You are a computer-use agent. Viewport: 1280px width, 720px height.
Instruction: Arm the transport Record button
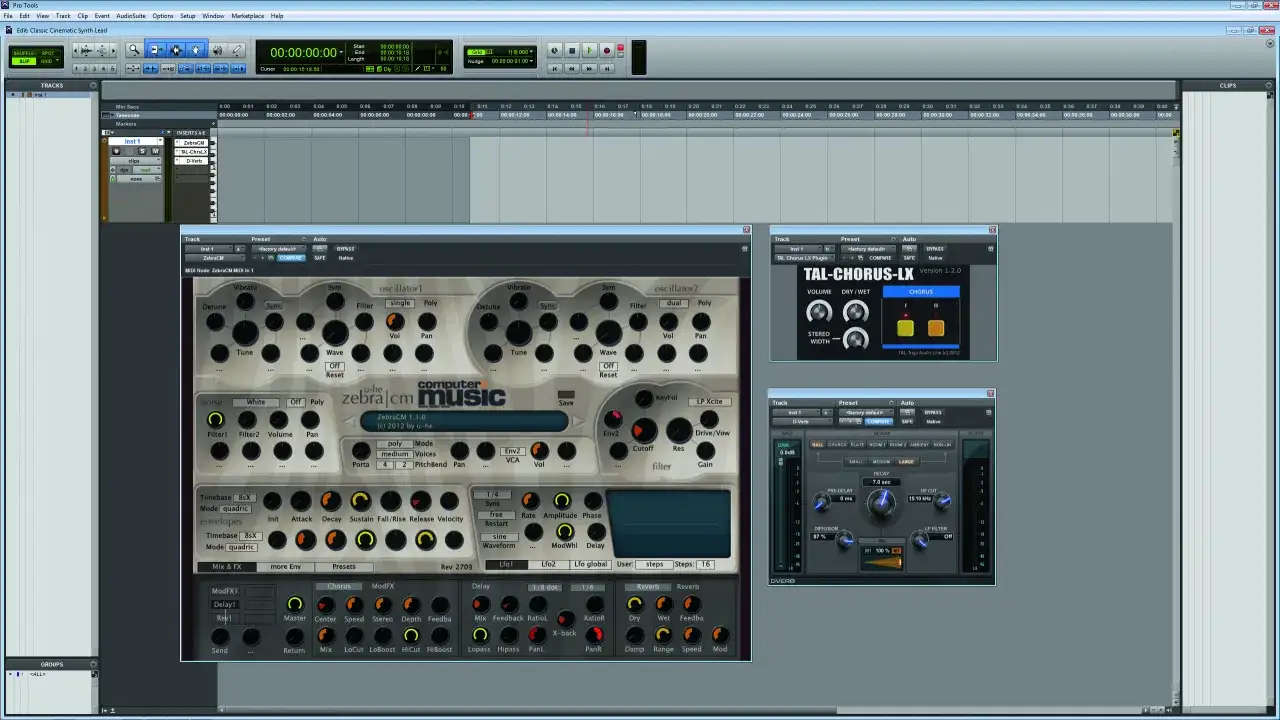click(x=606, y=50)
